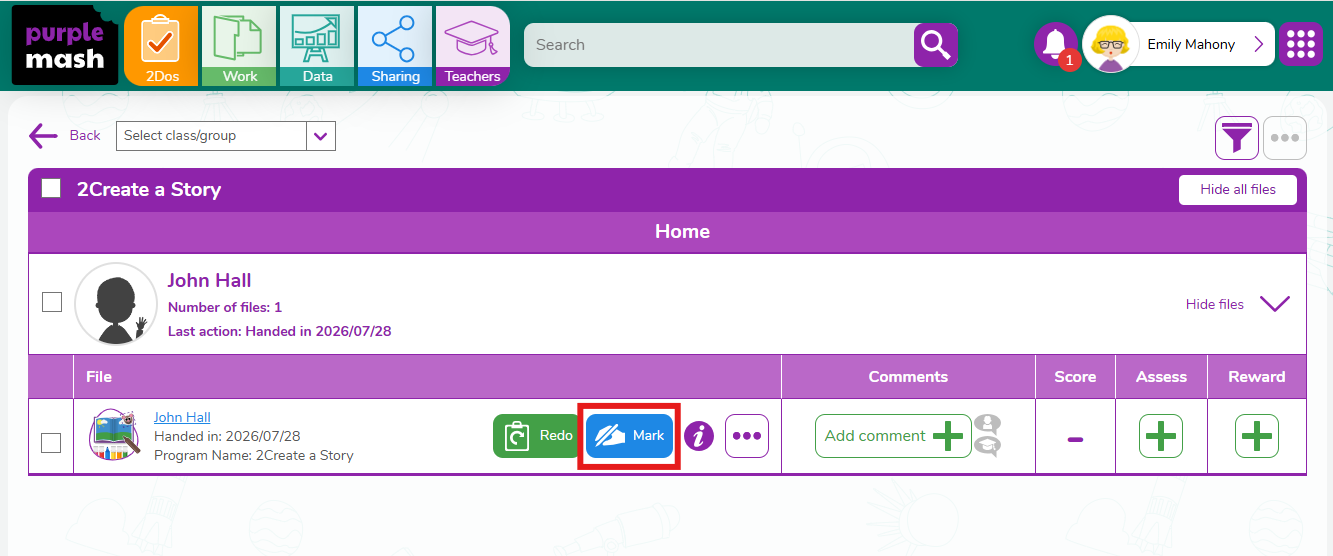Click the greyed three-dot options button
This screenshot has width=1333, height=556.
click(x=1285, y=138)
